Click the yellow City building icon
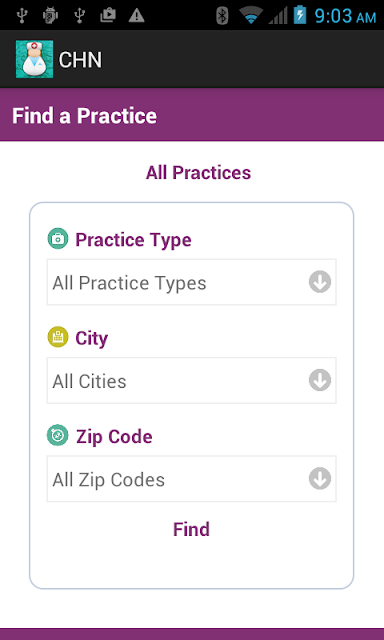Image resolution: width=384 pixels, height=640 pixels. point(58,337)
